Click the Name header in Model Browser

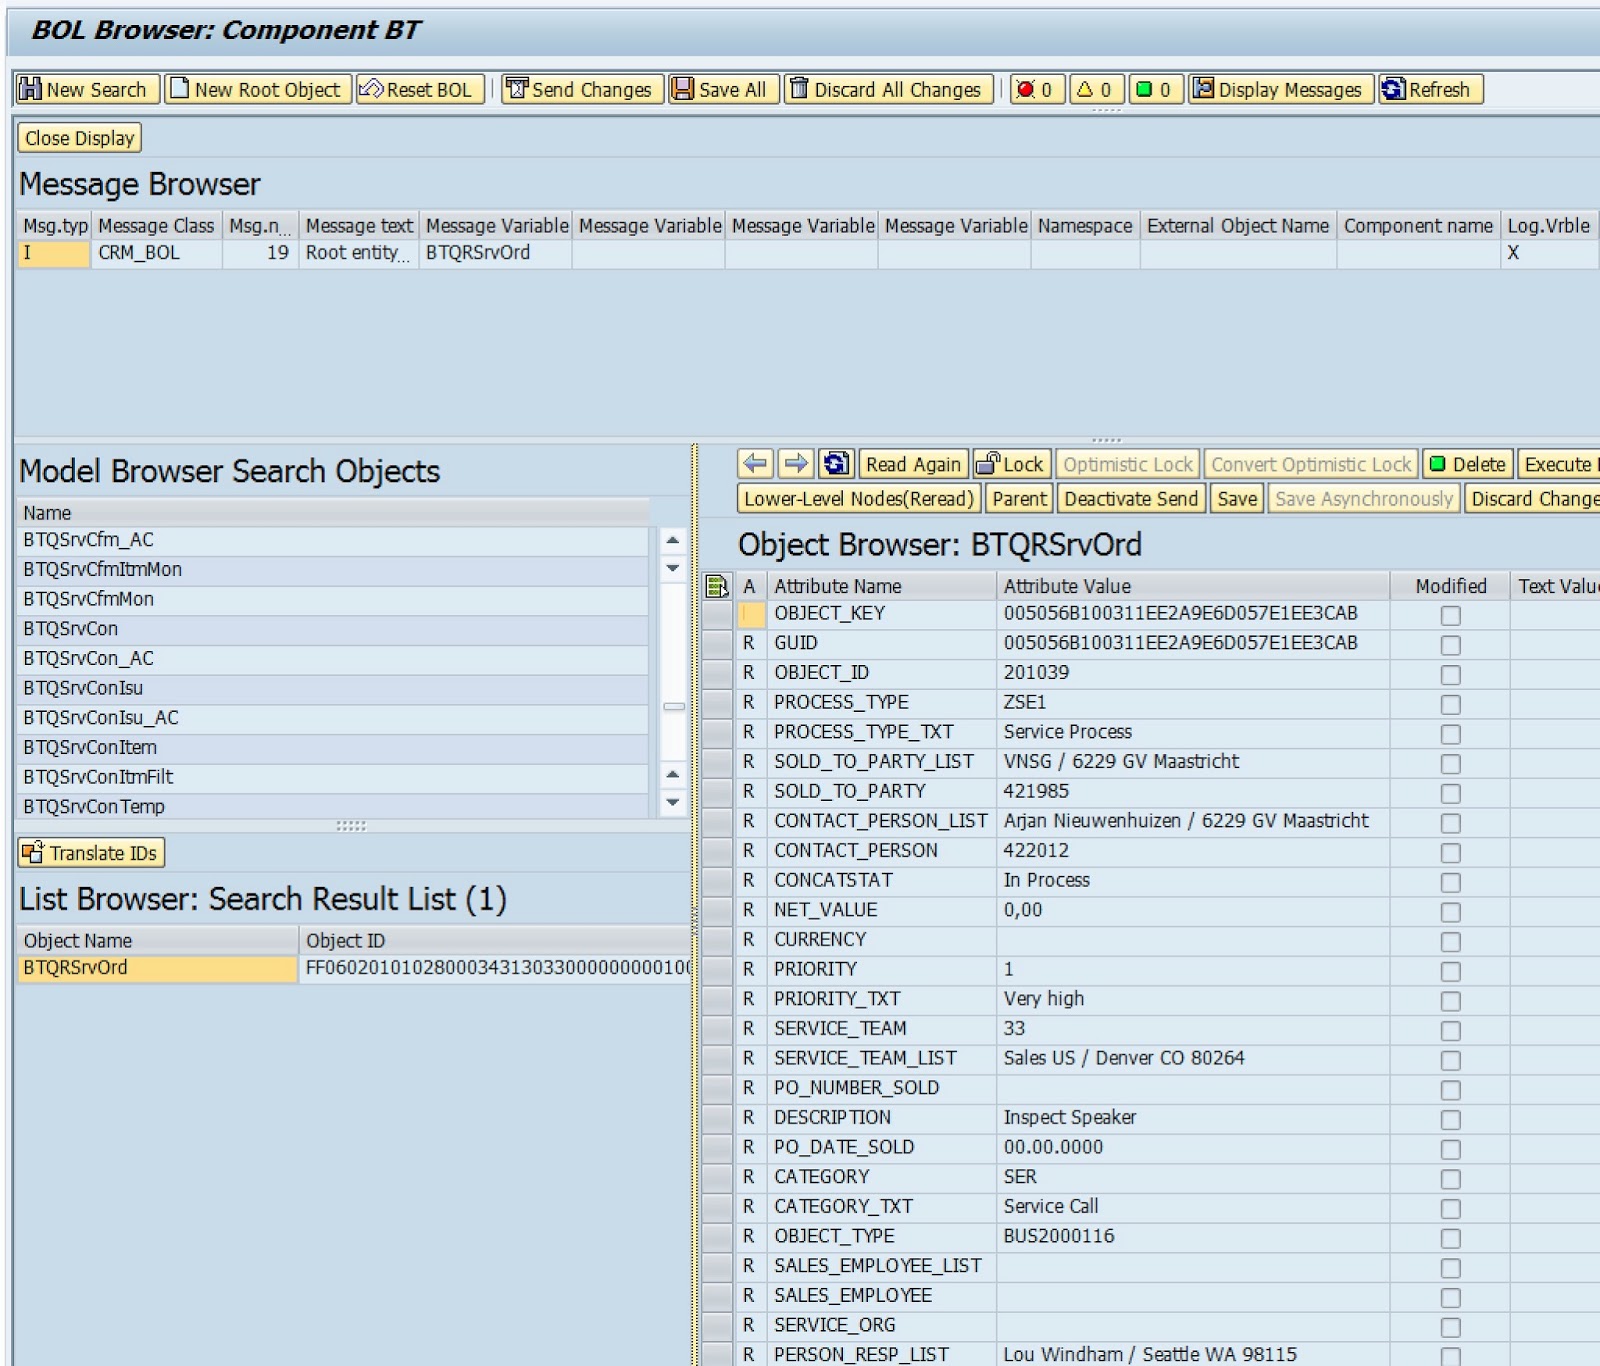tap(333, 513)
